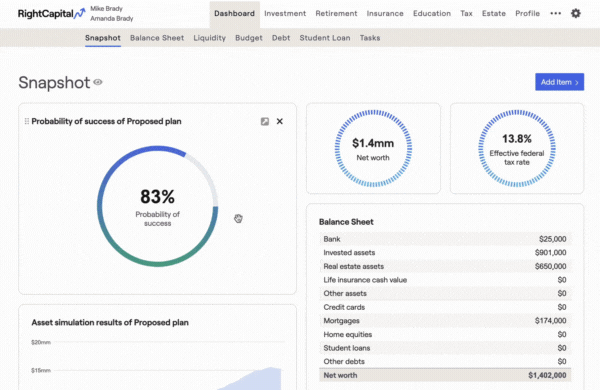This screenshot has height=390, width=600.
Task: Open the Profile tab
Action: click(527, 13)
